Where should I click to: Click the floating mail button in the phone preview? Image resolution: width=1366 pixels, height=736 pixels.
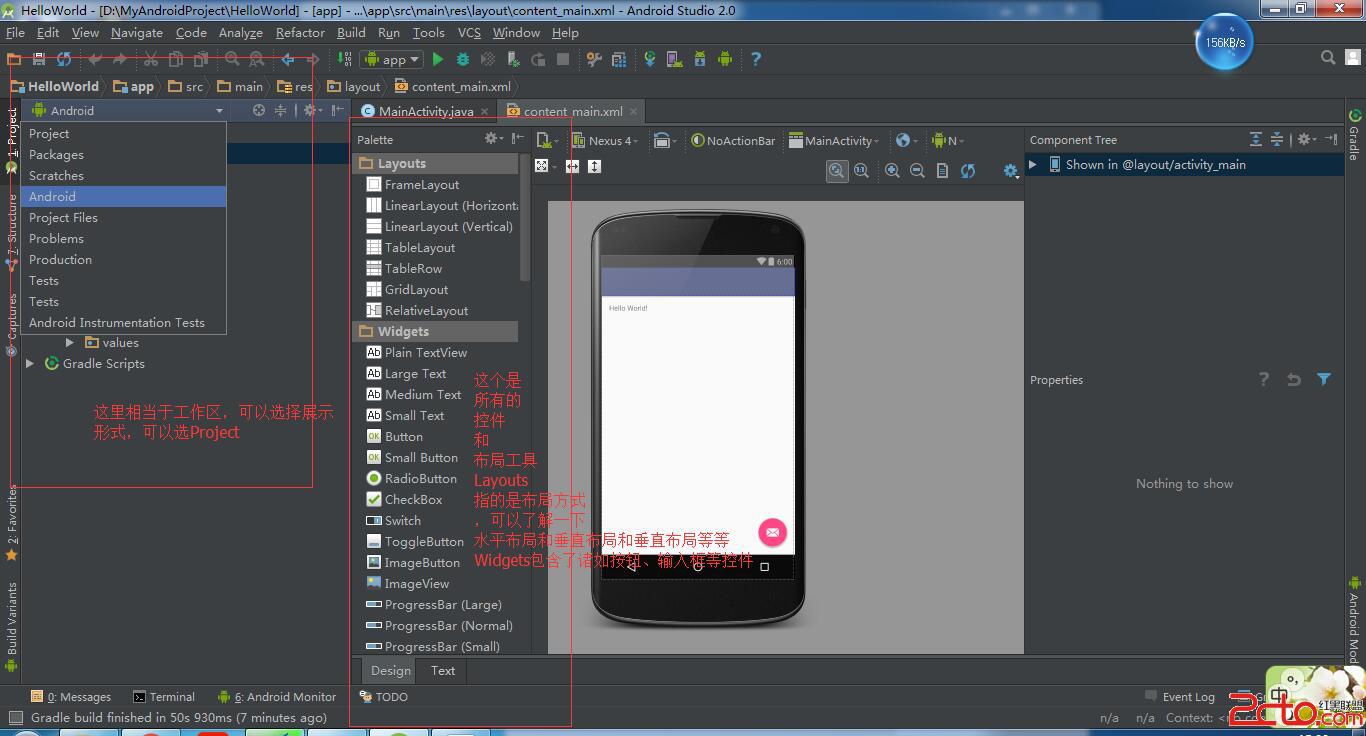pyautogui.click(x=772, y=532)
